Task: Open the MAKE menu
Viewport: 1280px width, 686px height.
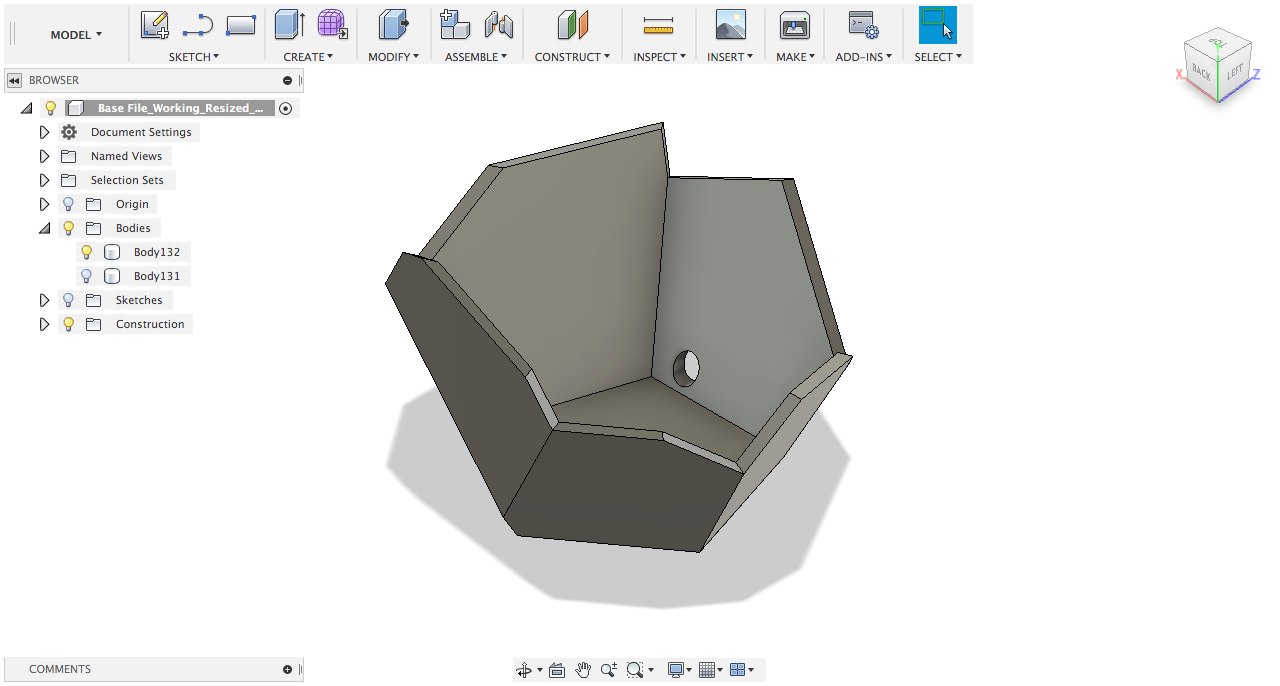Action: click(795, 57)
